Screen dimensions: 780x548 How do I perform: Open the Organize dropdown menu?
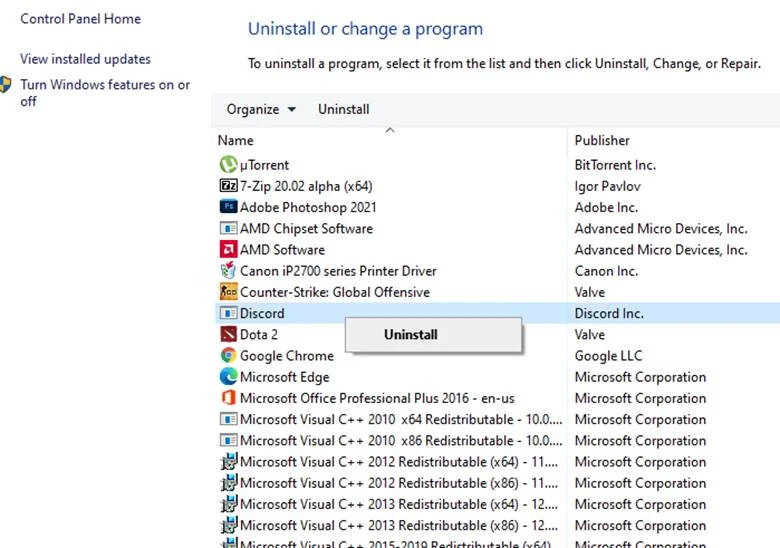coord(261,109)
